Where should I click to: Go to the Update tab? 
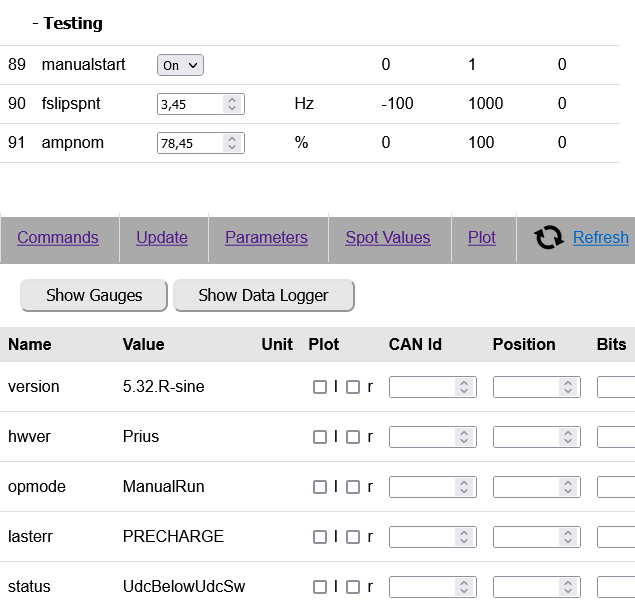click(x=162, y=238)
